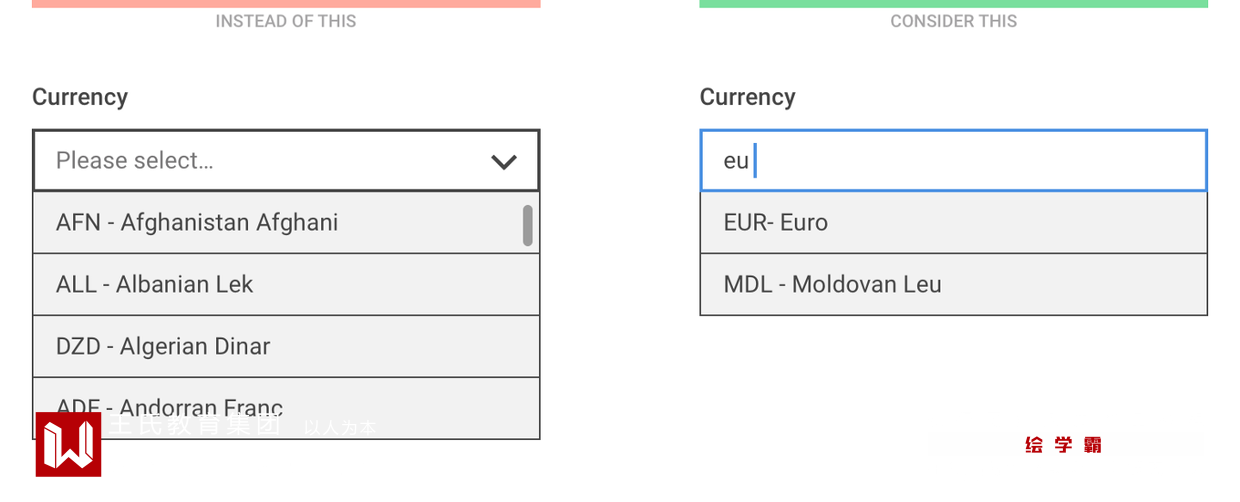Viewport: 1240px width, 502px height.
Task: Click the green bar above "CONSIDER THIS"
Action: point(953,3)
